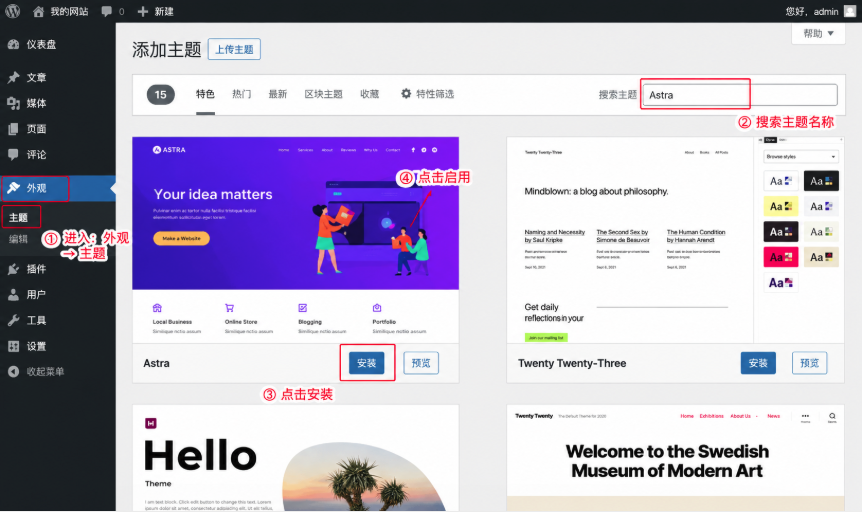862x512 pixels.
Task: Switch to the 区块主题 tab
Action: click(323, 95)
